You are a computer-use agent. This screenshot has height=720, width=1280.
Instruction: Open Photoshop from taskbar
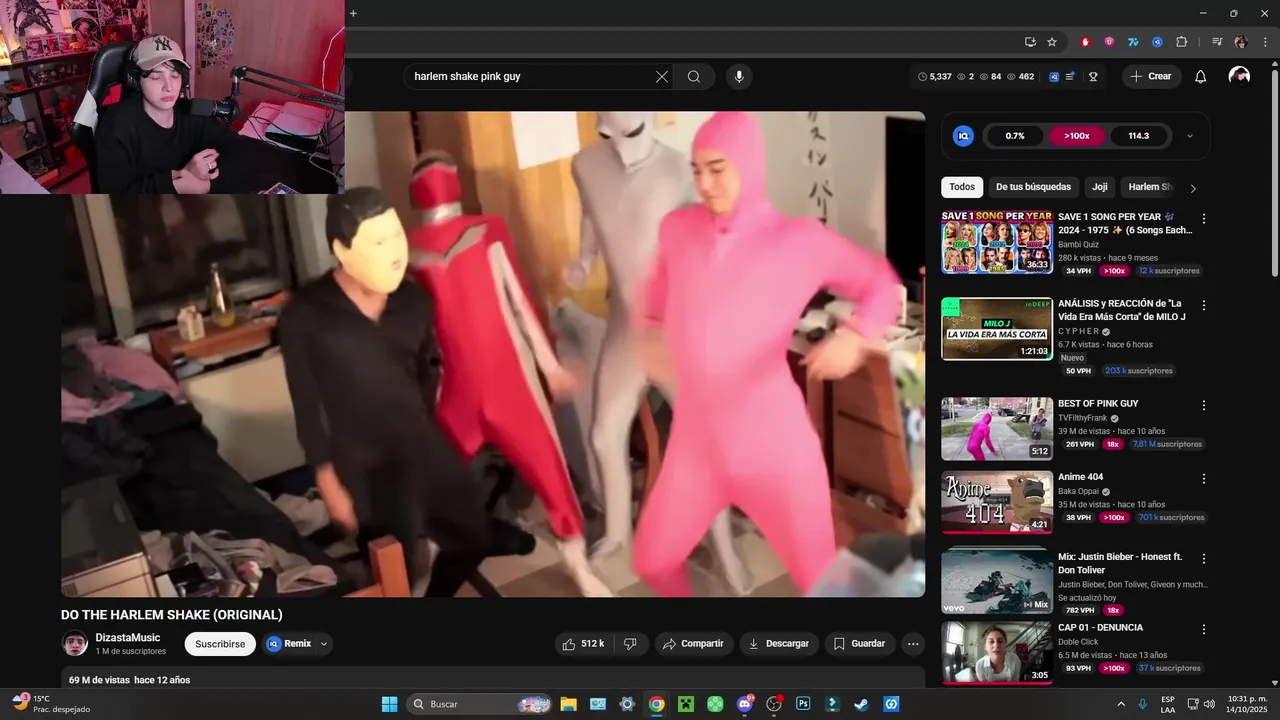803,704
